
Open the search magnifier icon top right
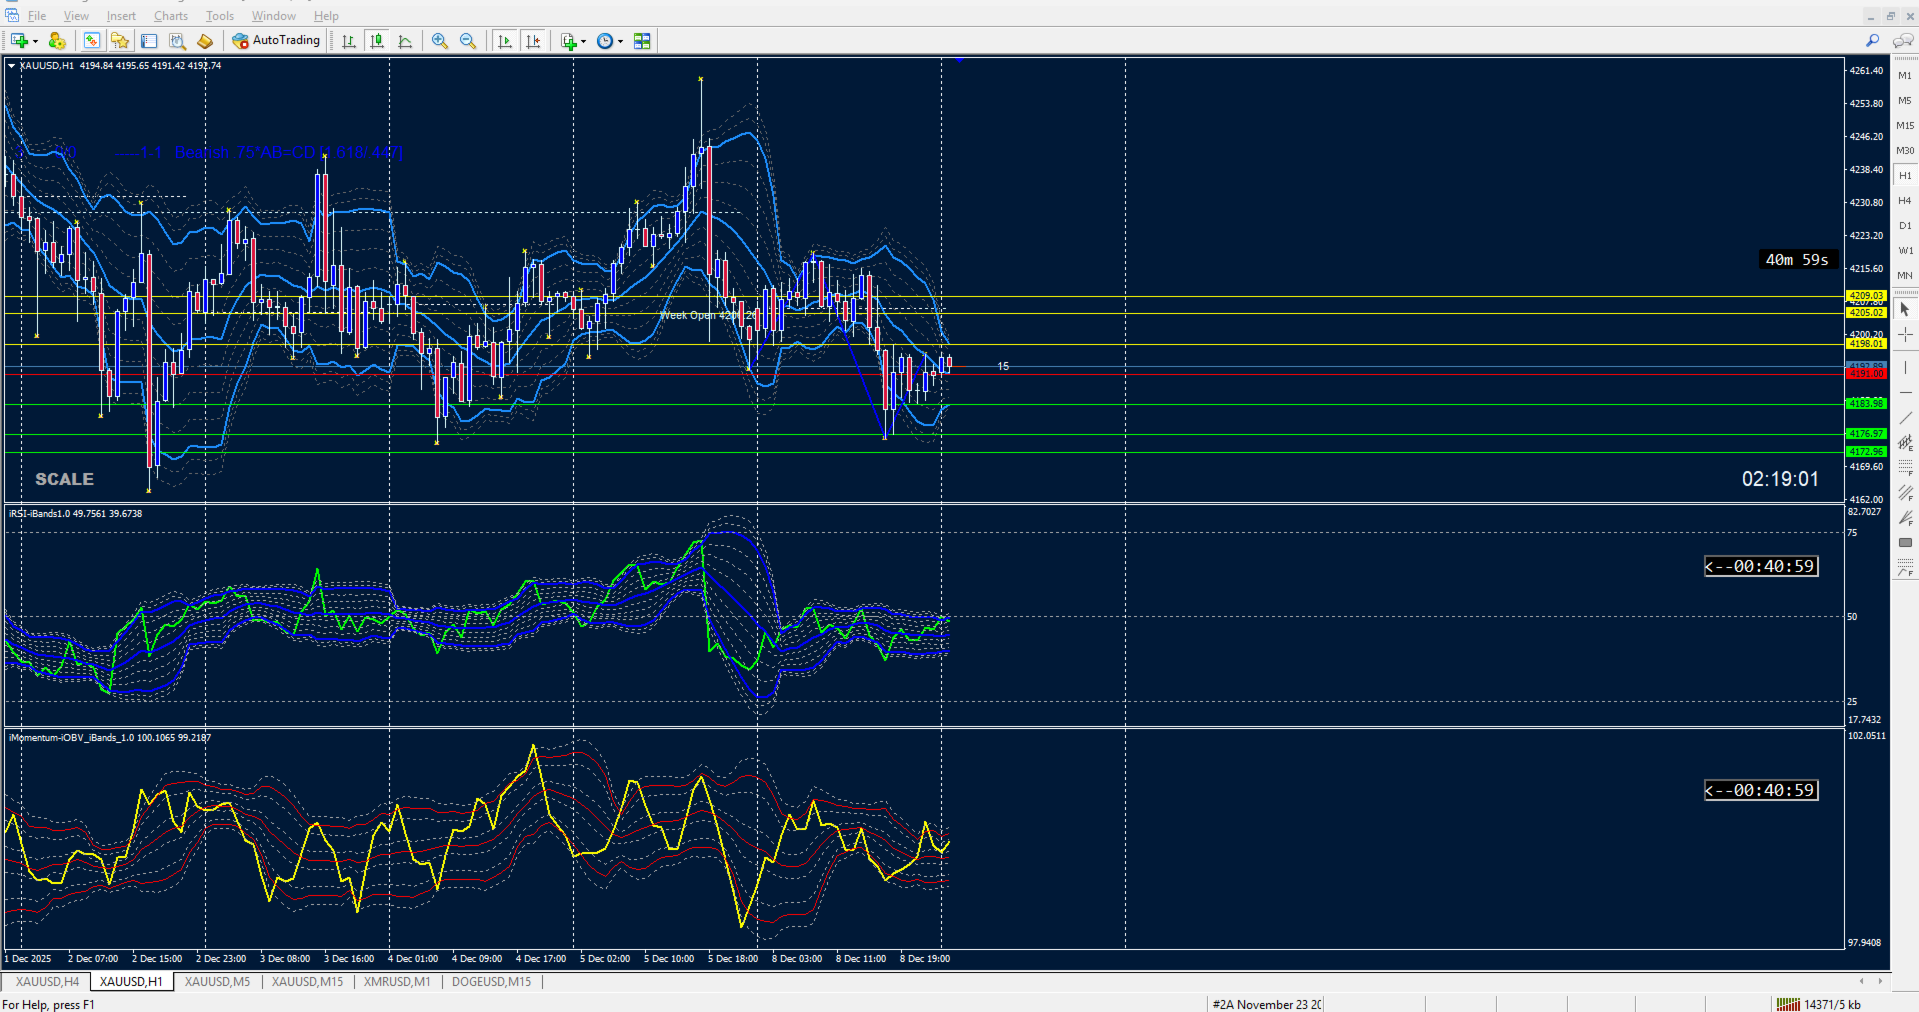1872,41
